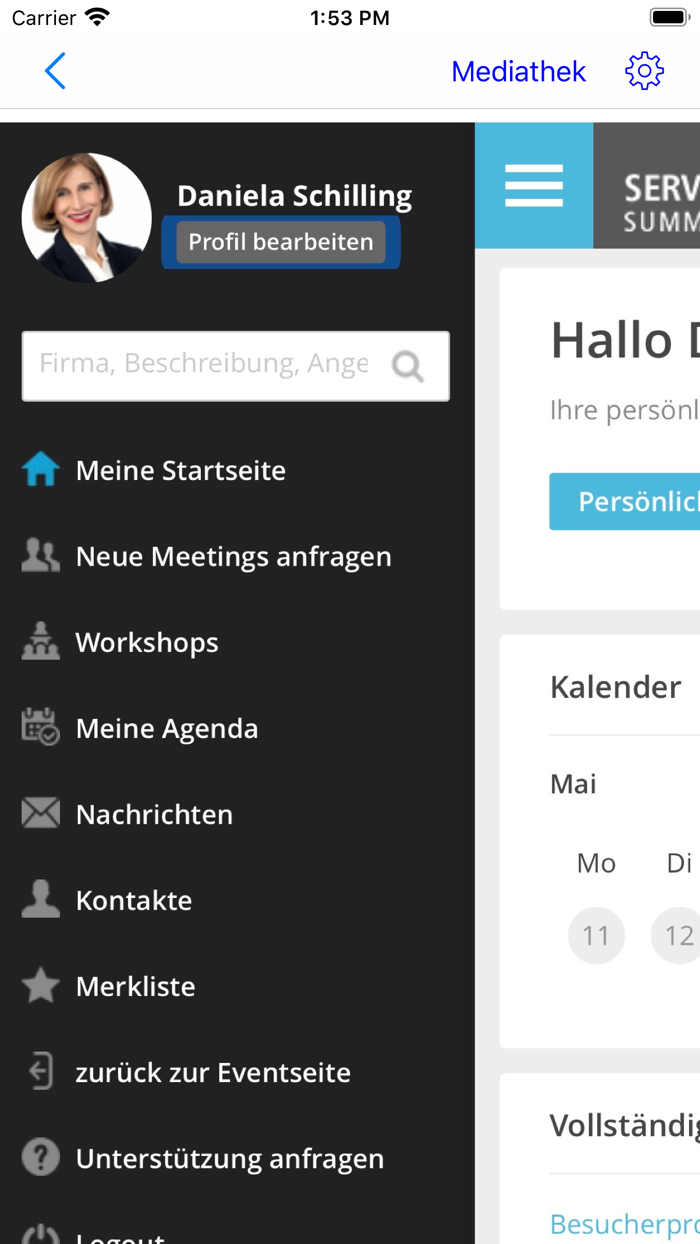Screen dimensions: 700x1244
Task: Open the Besucherpro link
Action: 624,1224
